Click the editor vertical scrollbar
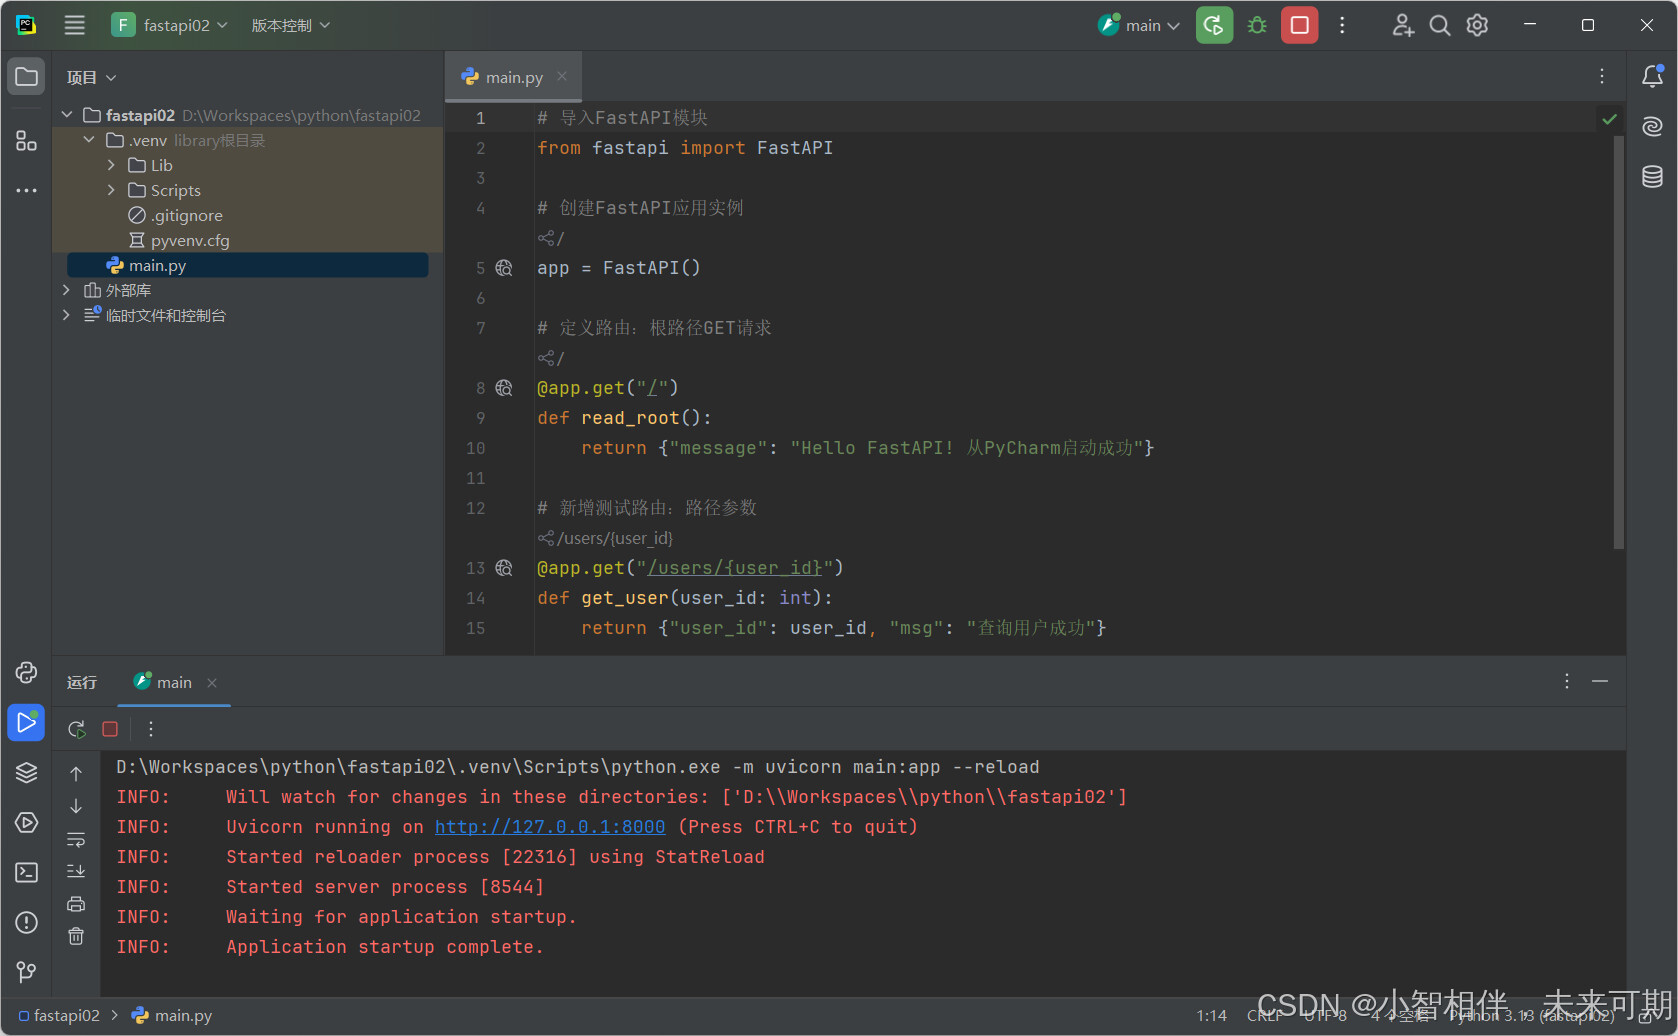The image size is (1678, 1036). coord(1618,341)
